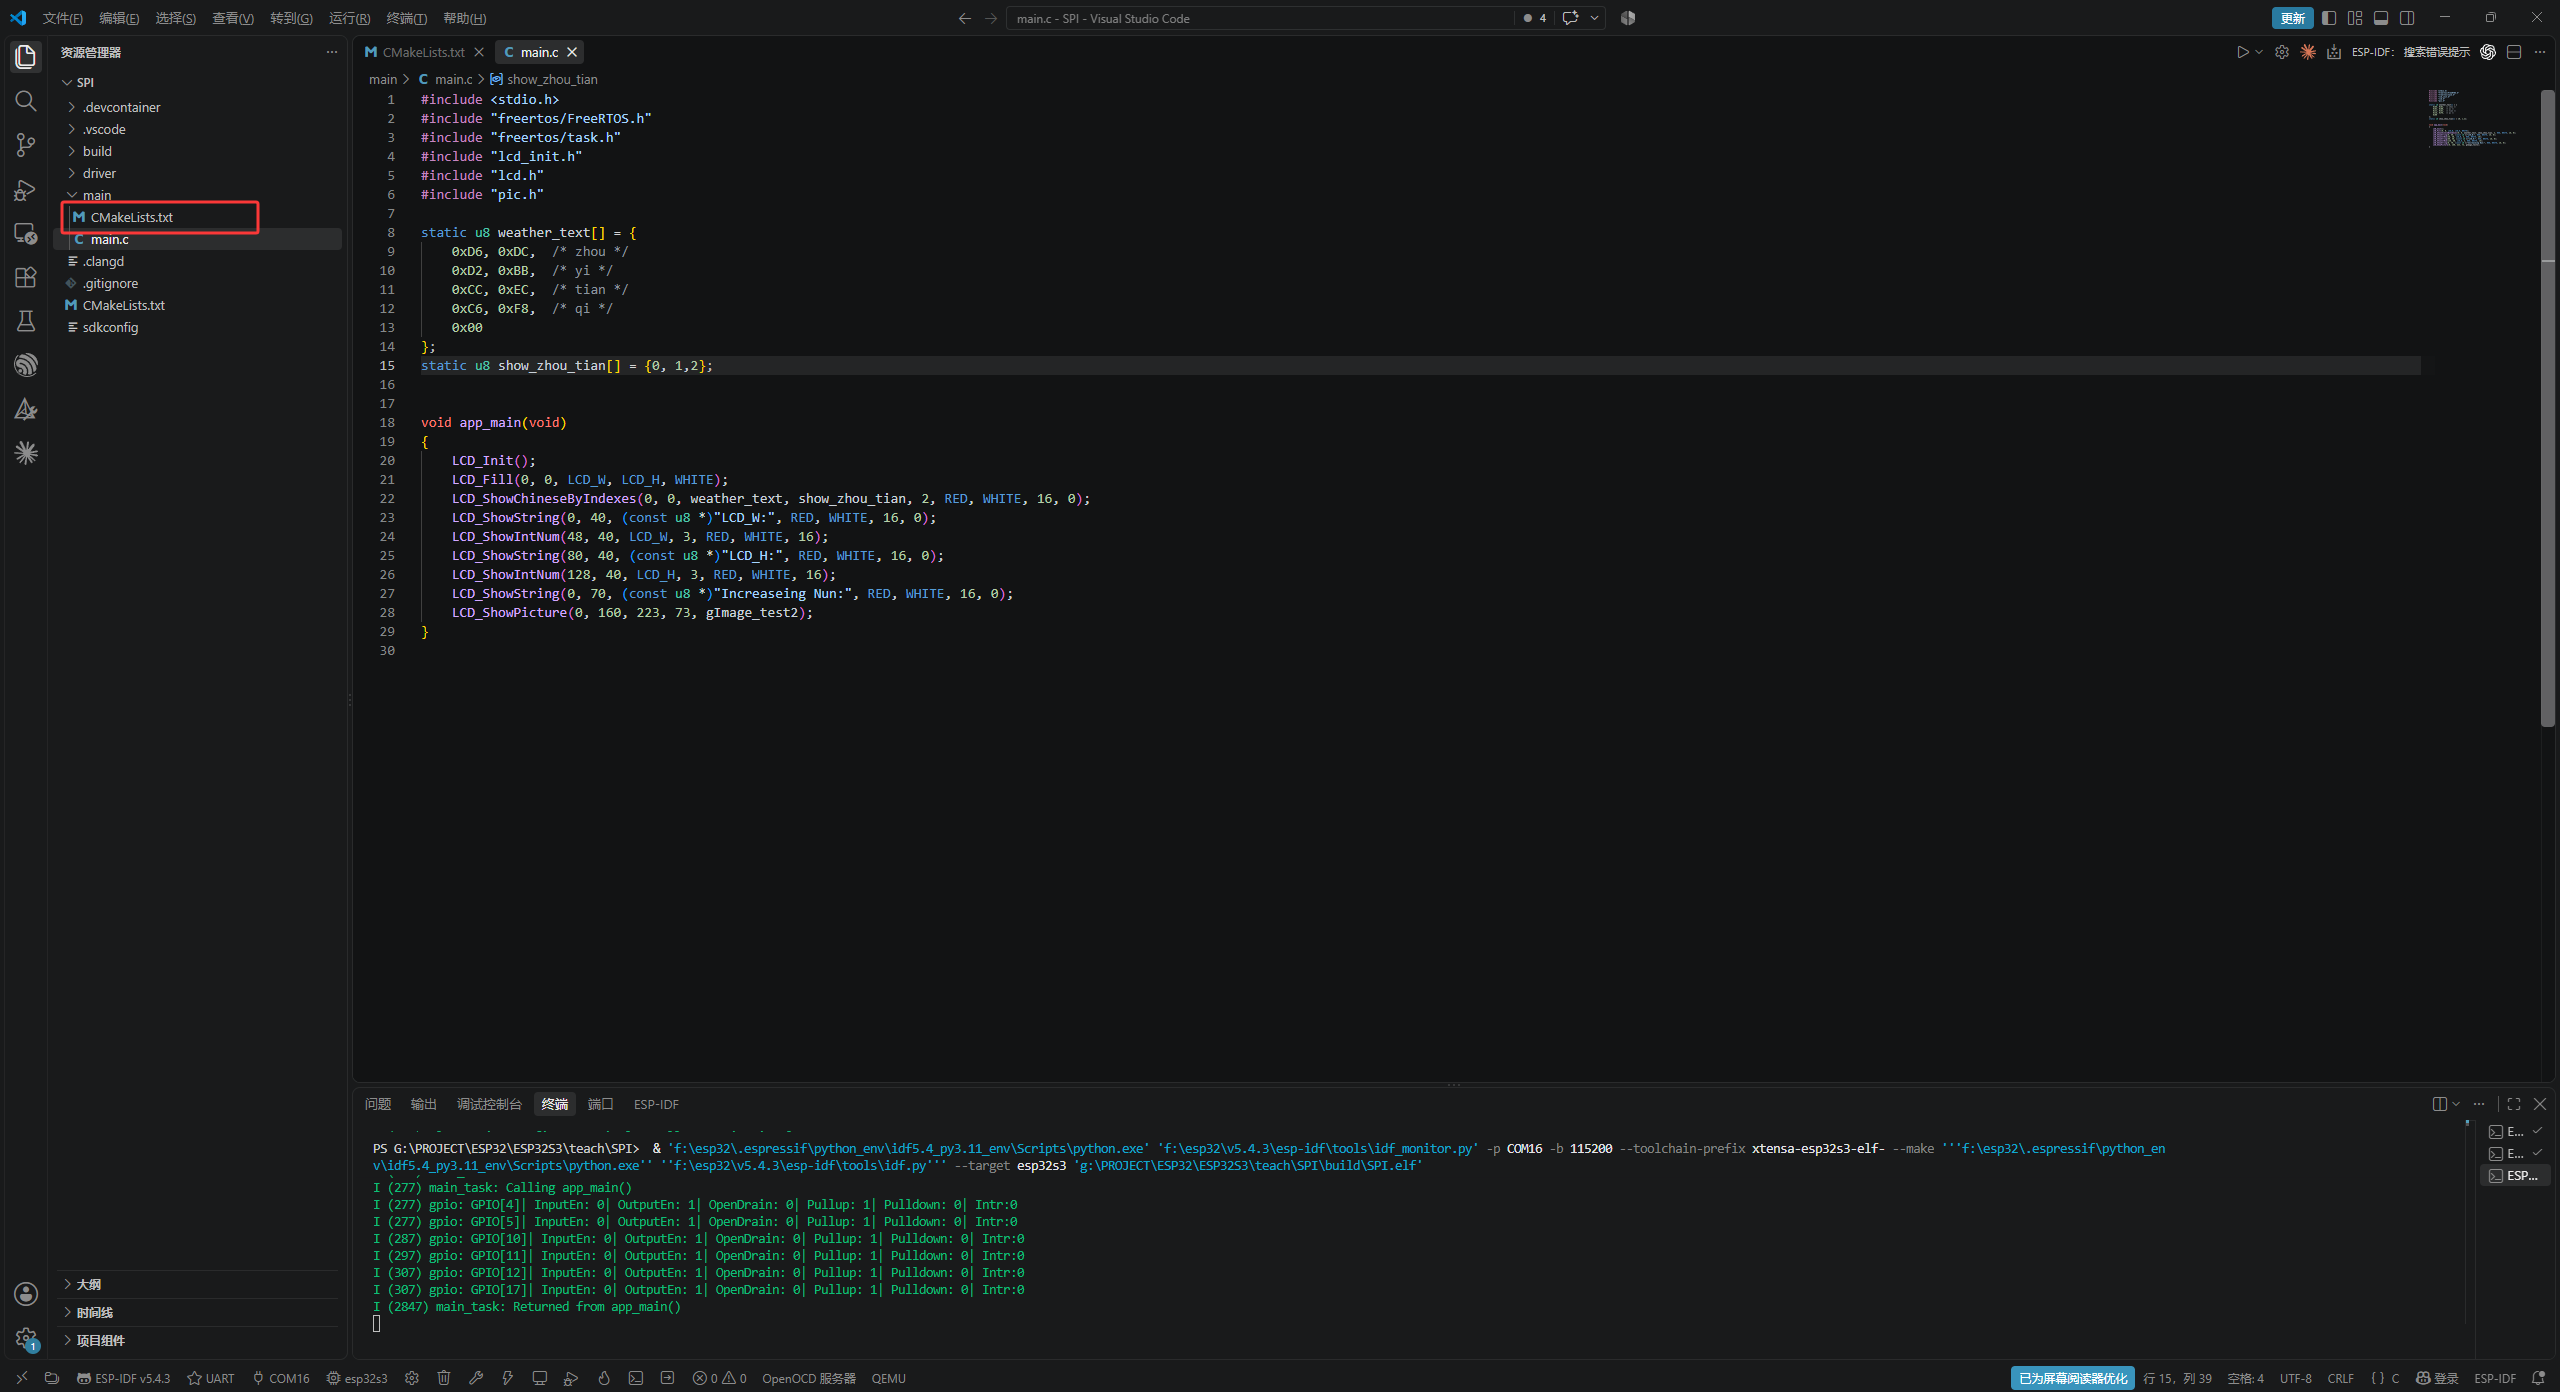This screenshot has width=2560, height=1392.
Task: Click the esp32s3 target in status bar
Action: pos(357,1378)
